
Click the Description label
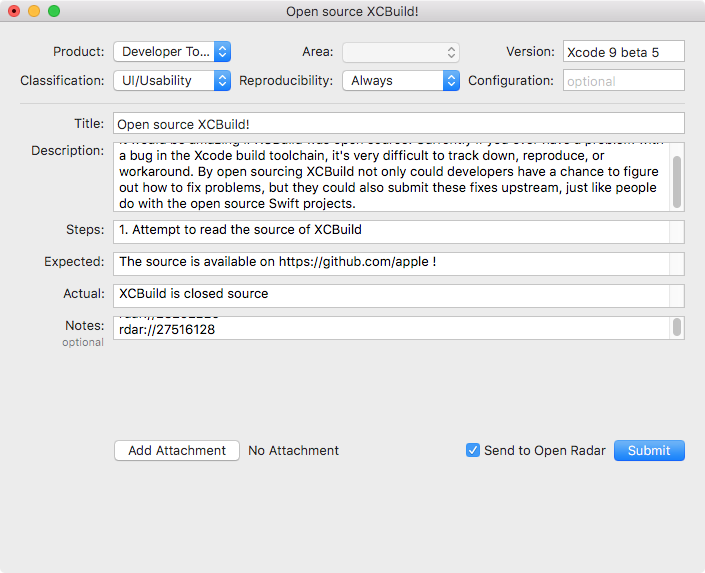pyautogui.click(x=67, y=151)
